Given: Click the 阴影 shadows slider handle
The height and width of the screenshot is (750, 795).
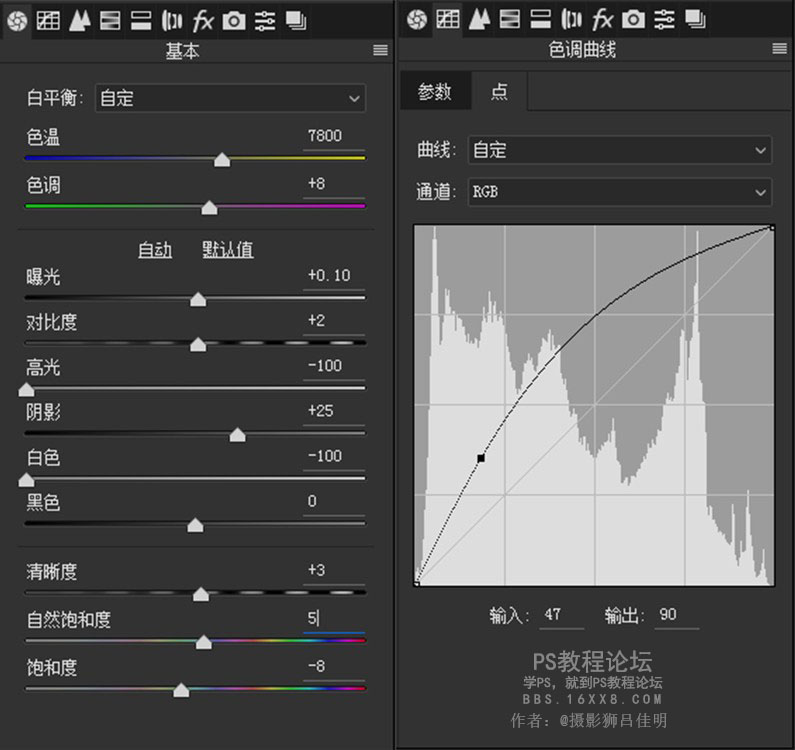Looking at the screenshot, I should coord(237,435).
